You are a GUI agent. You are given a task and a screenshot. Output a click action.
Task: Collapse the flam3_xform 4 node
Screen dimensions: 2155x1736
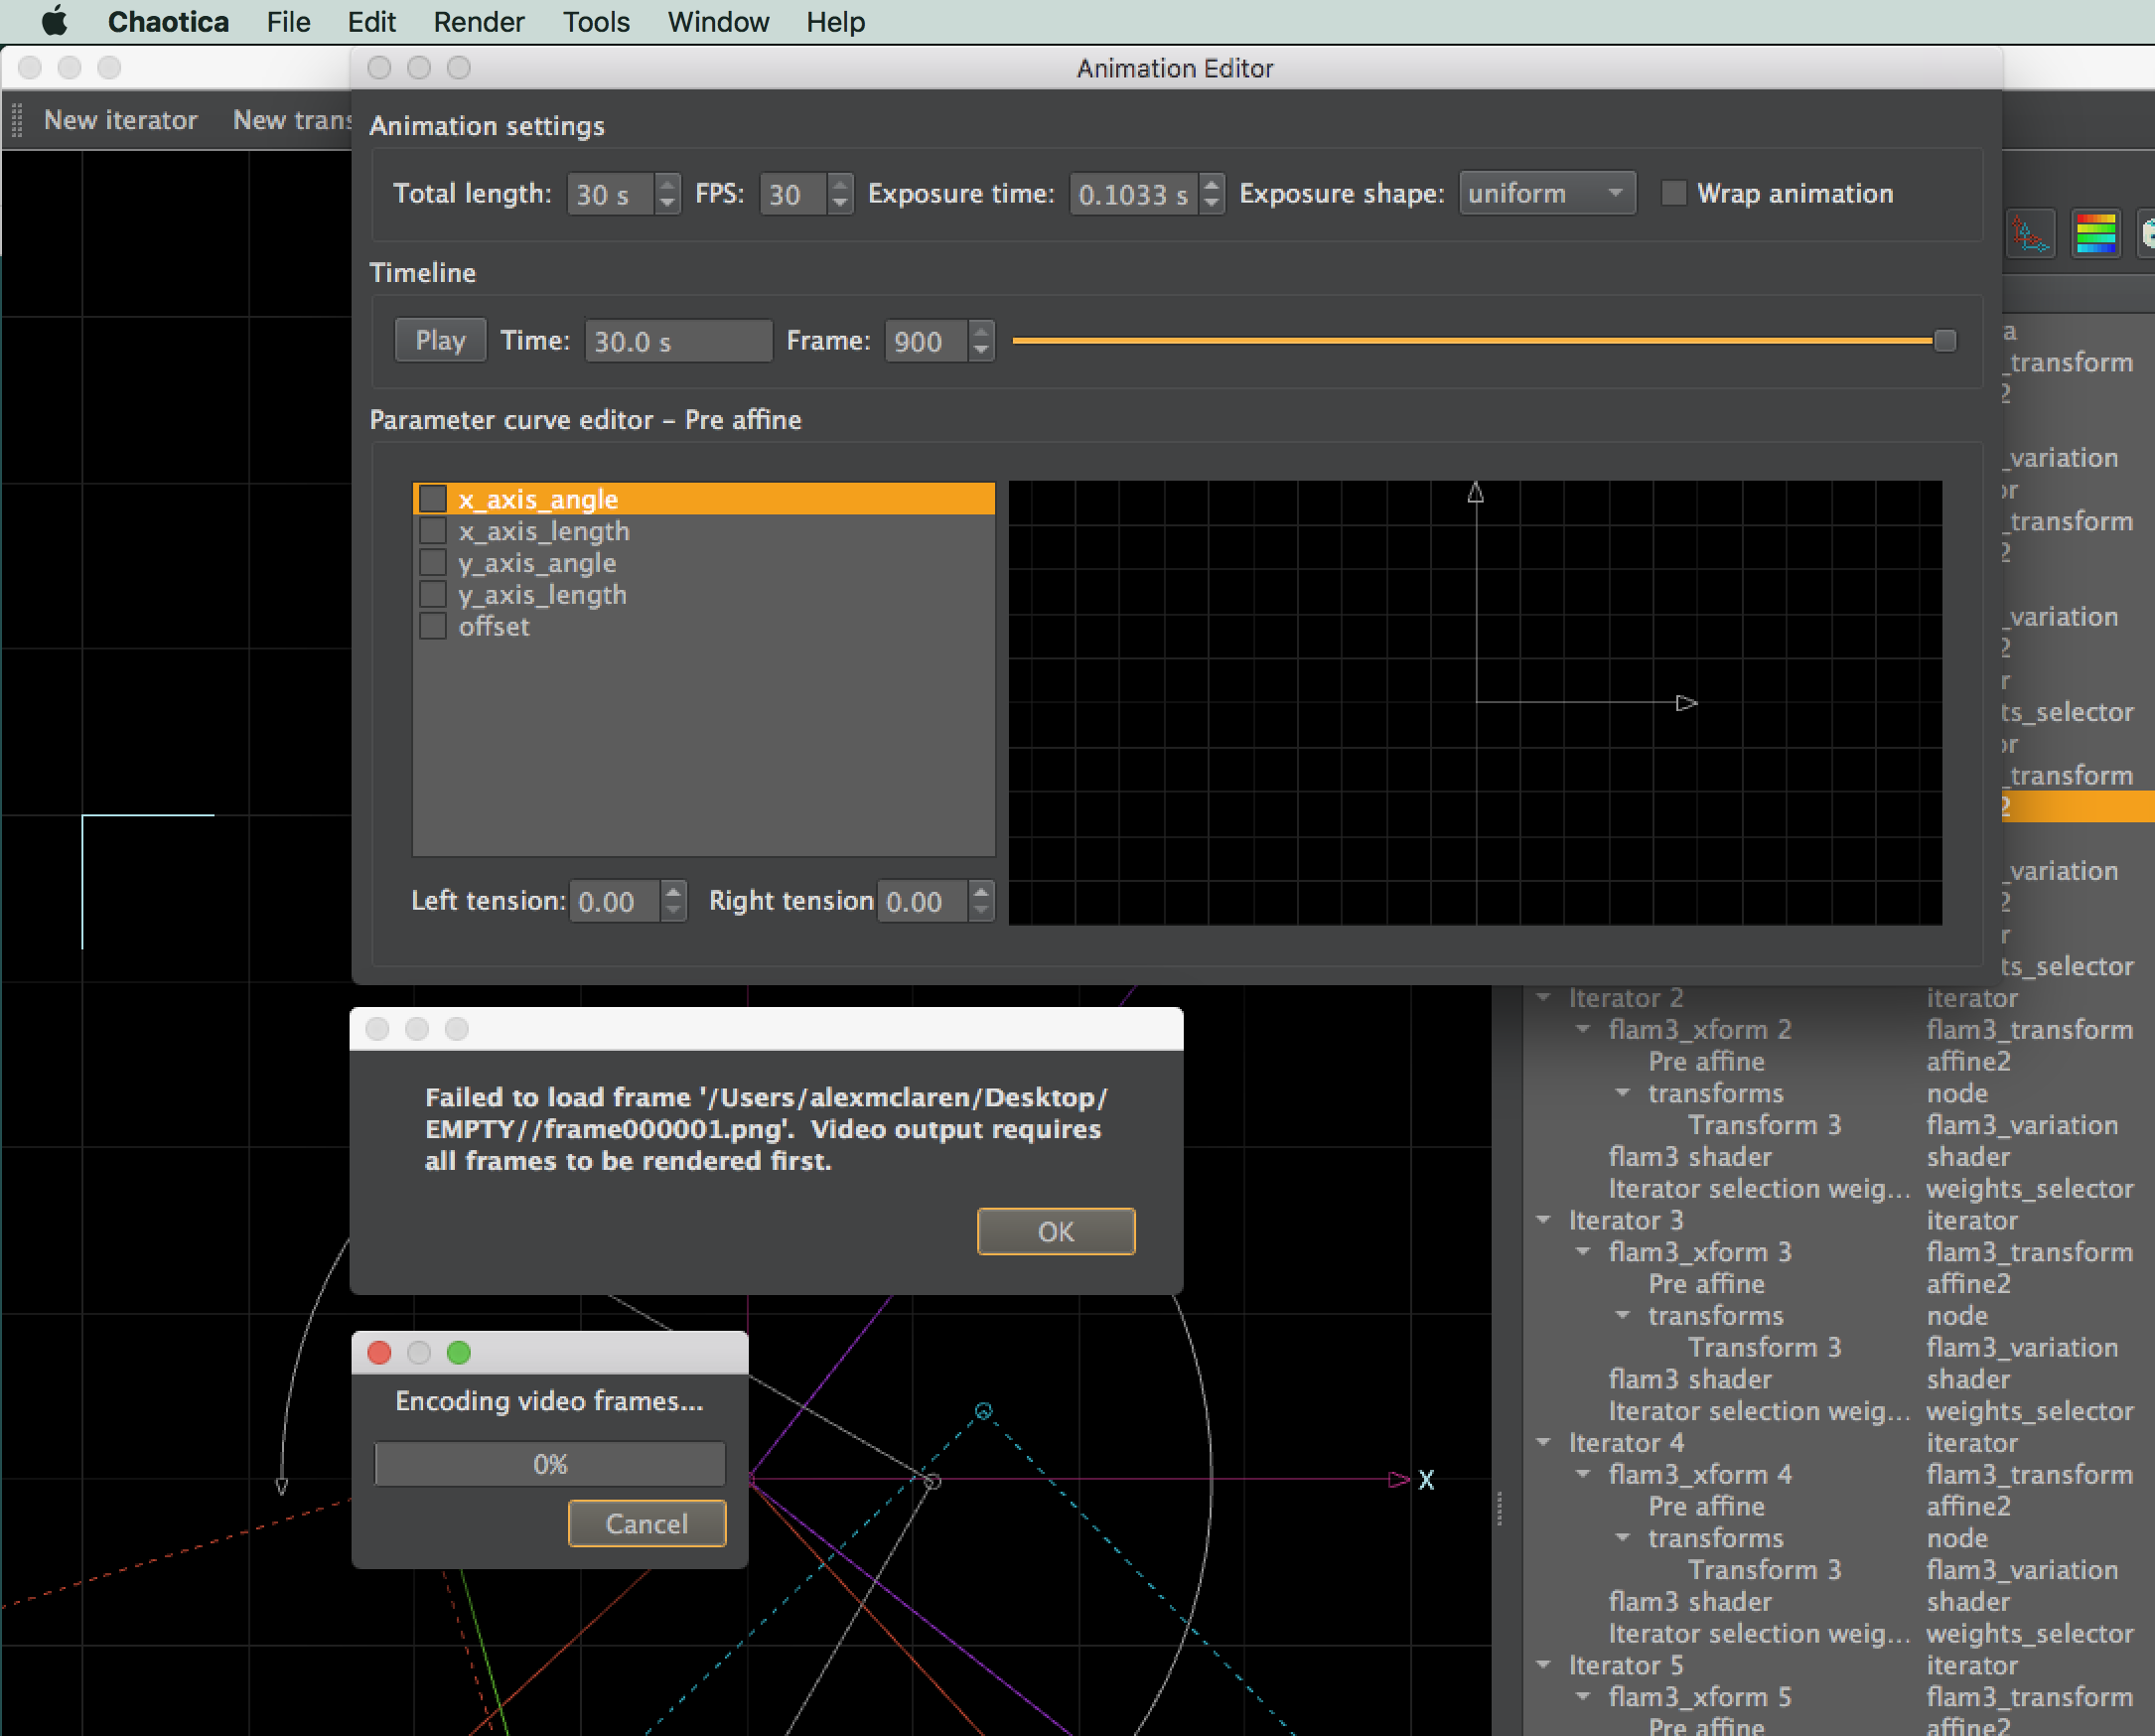coord(1583,1475)
